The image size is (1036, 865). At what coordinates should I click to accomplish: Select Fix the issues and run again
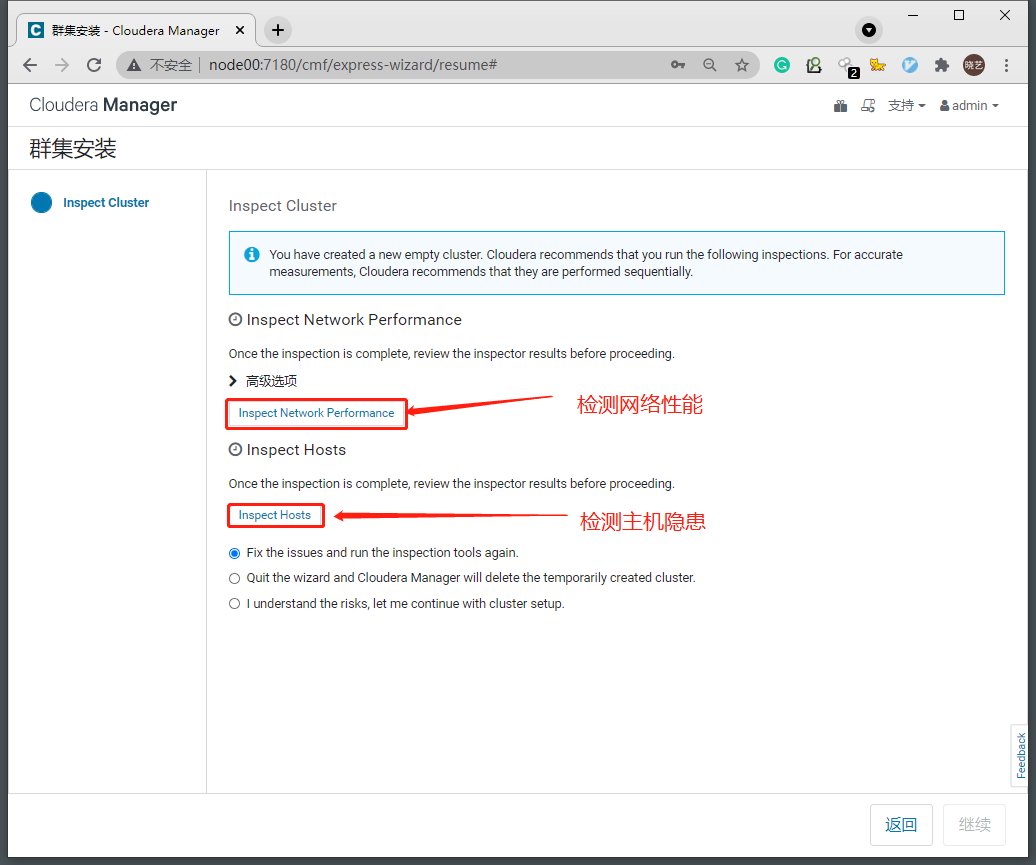coord(235,553)
